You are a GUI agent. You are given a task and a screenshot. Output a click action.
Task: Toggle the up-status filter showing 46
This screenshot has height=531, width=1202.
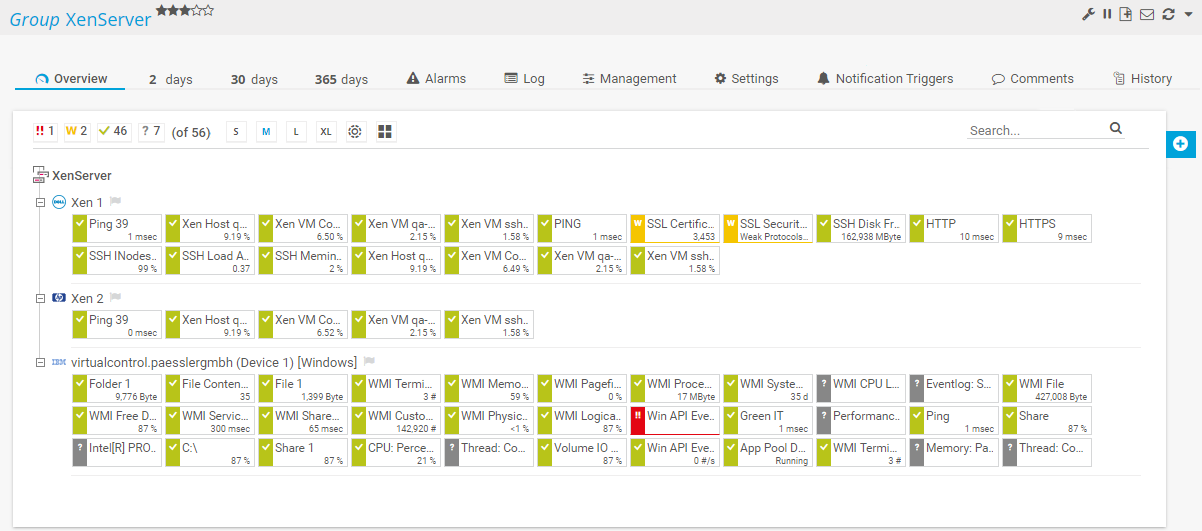[x=114, y=132]
